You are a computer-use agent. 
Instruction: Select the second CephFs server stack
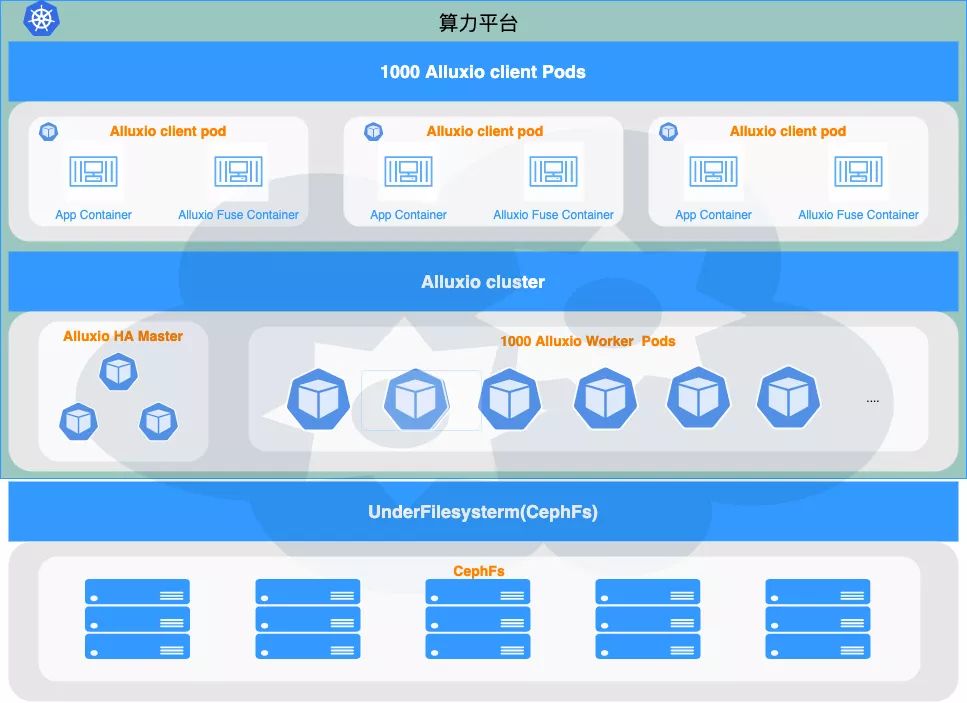308,619
